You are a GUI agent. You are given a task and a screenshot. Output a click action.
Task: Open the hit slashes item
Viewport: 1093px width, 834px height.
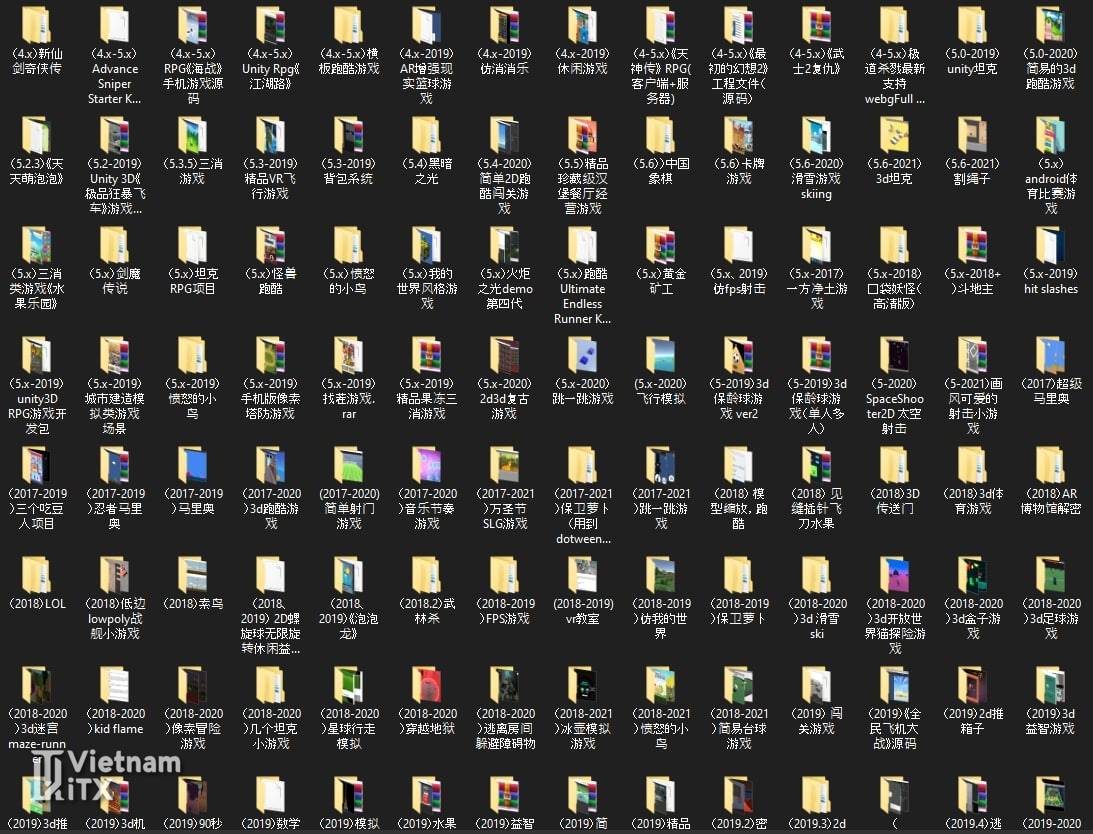pos(1050,246)
